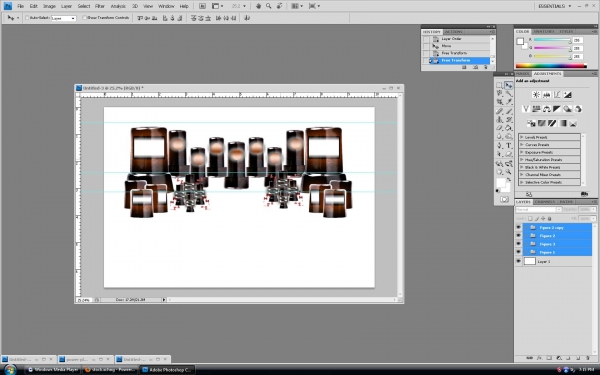Click the Zoom tool in application bar
Screen dimensions: 600x375
(269, 6)
